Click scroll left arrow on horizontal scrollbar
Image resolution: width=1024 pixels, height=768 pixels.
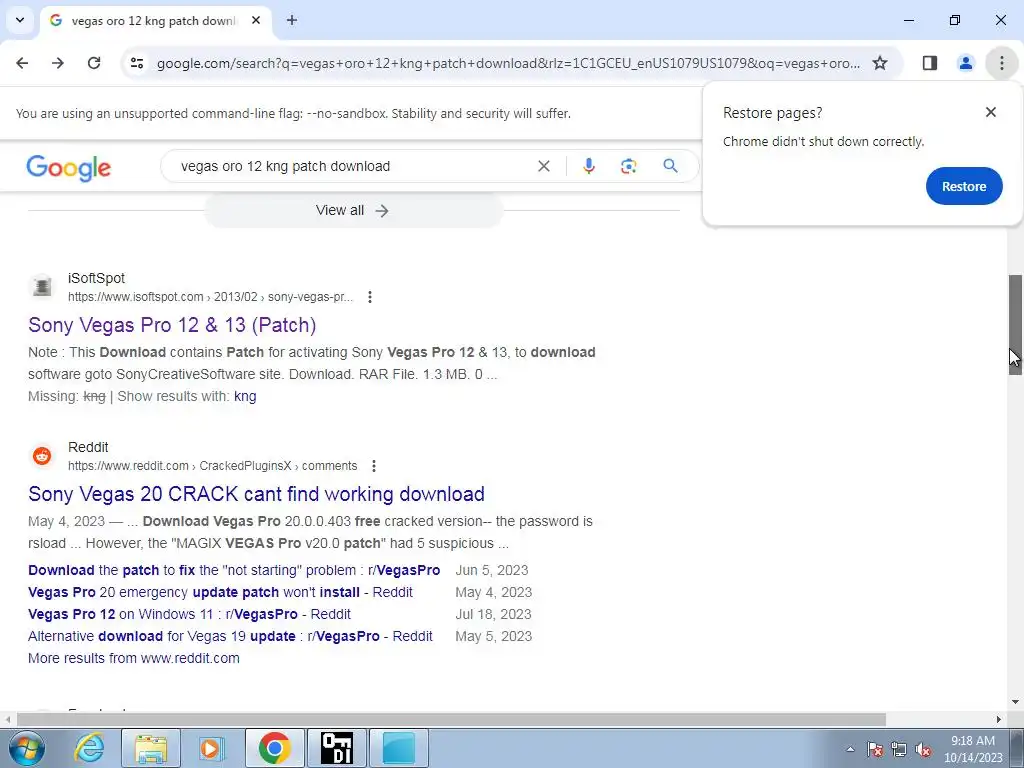pos(7,719)
